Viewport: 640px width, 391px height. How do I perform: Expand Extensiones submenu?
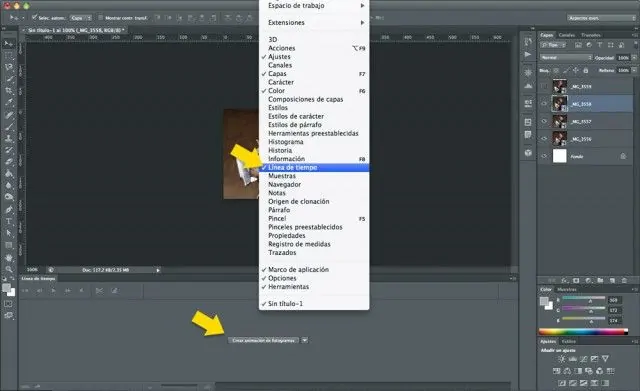point(314,22)
